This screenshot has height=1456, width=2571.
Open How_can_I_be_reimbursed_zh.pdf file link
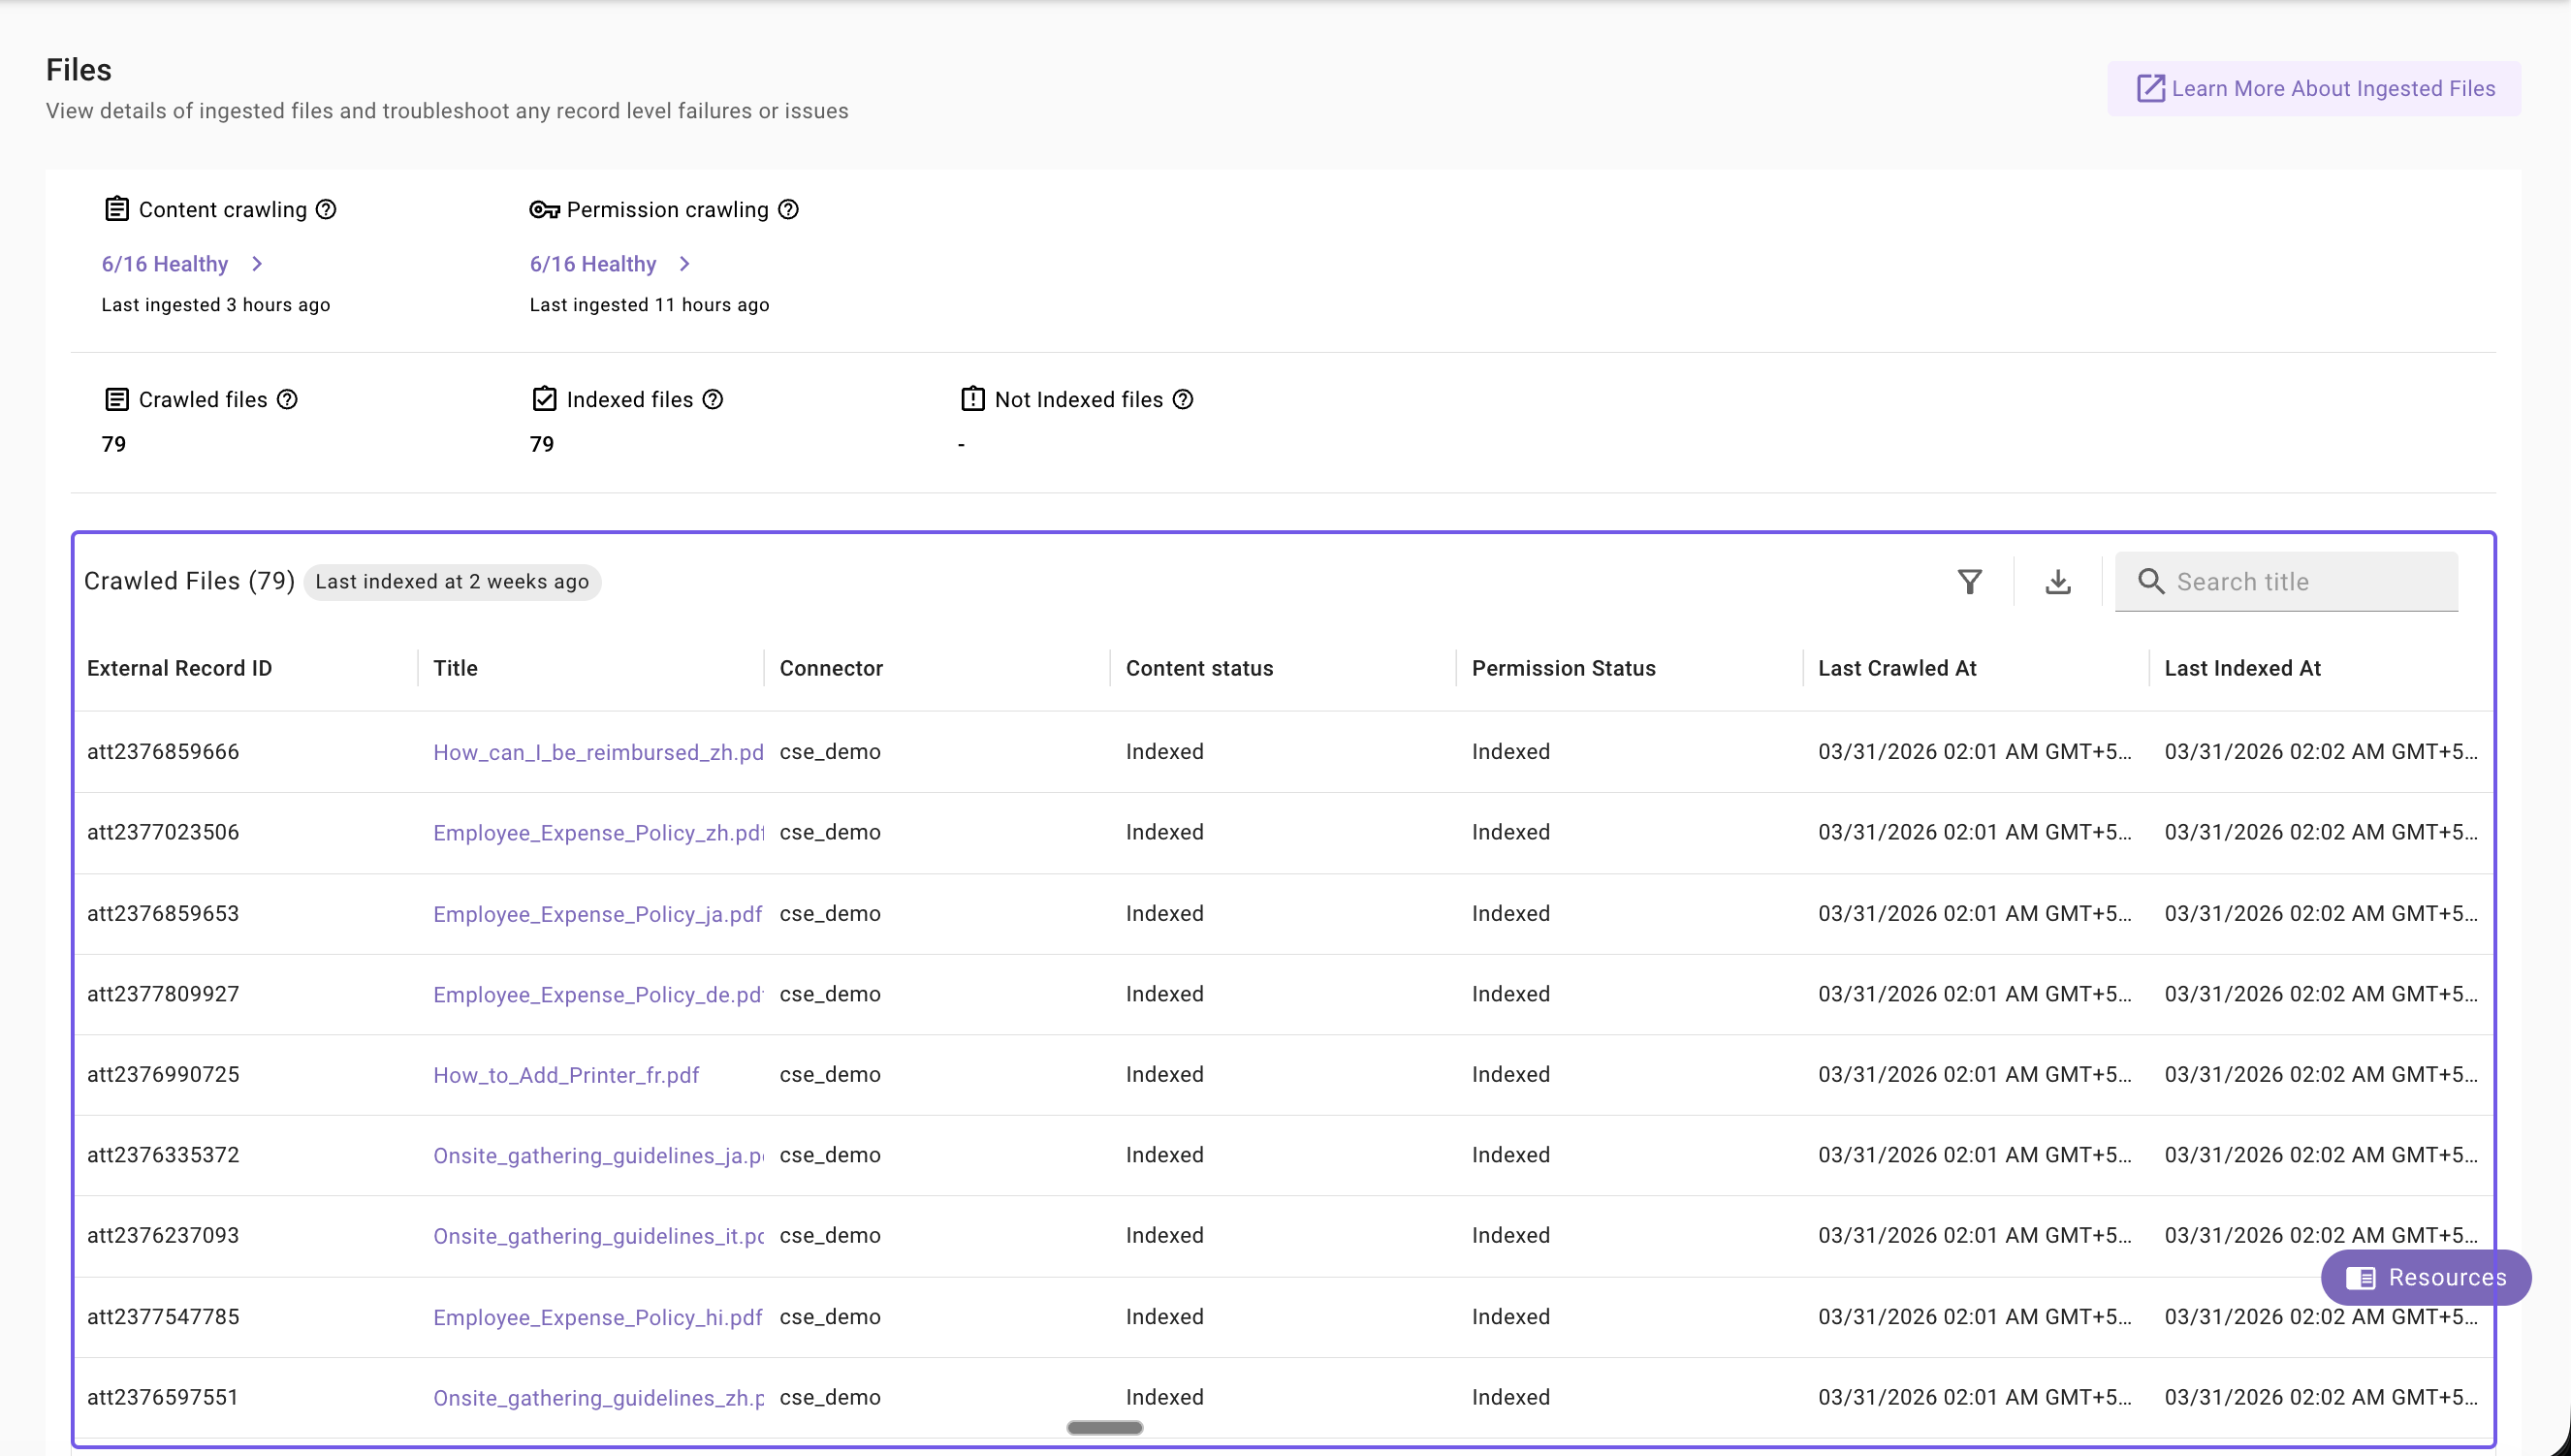coord(597,752)
